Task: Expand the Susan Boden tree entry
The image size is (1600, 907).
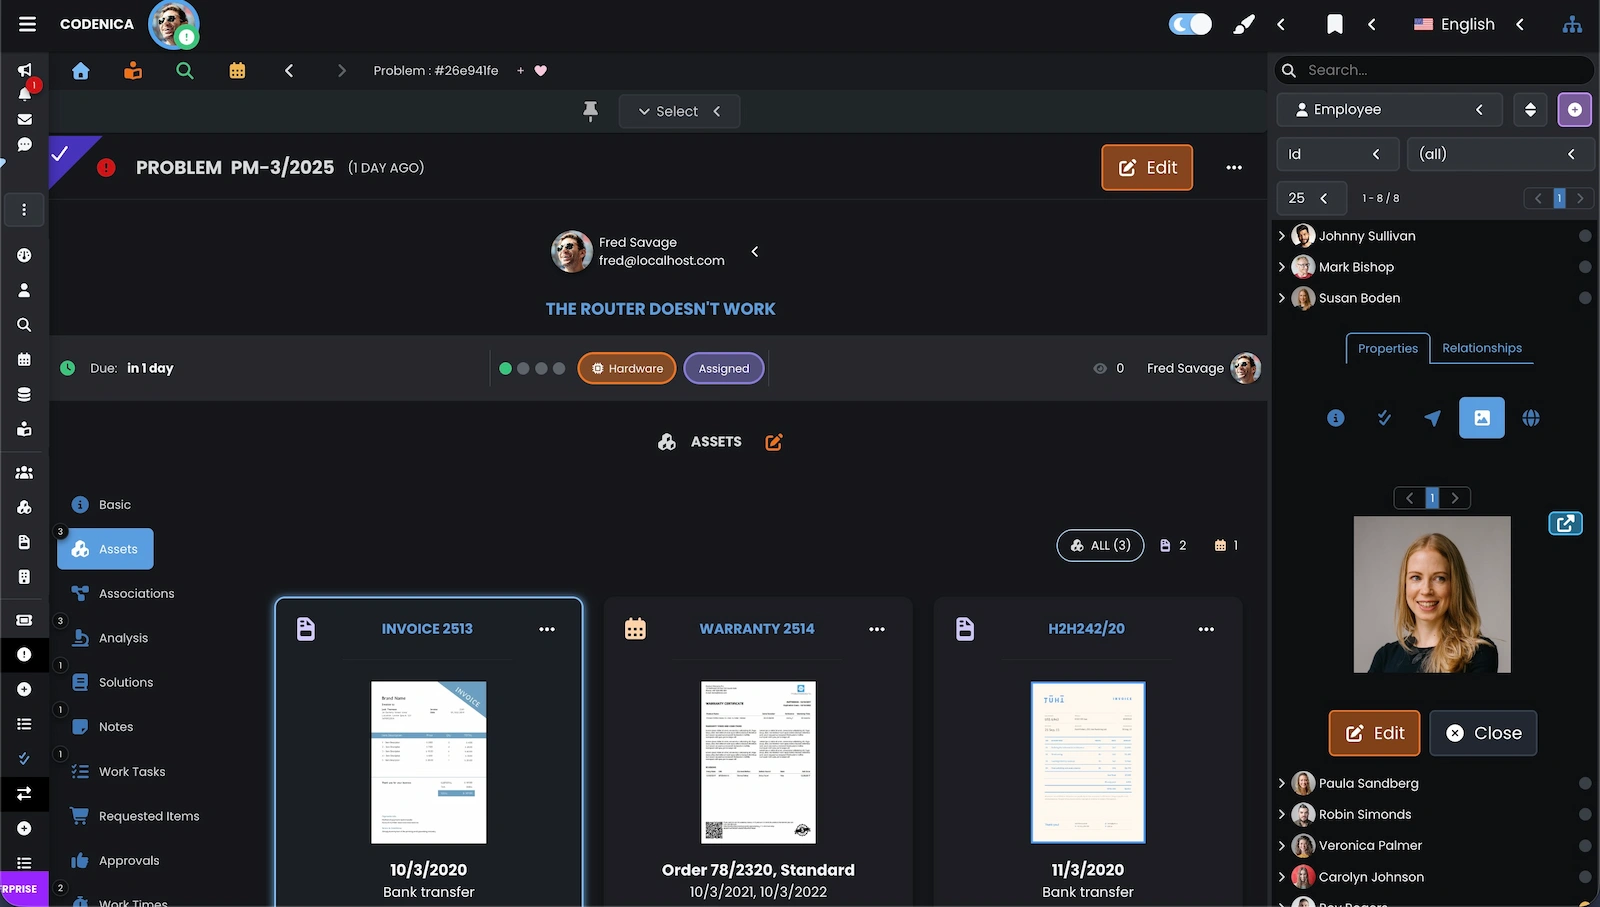Action: (x=1282, y=298)
